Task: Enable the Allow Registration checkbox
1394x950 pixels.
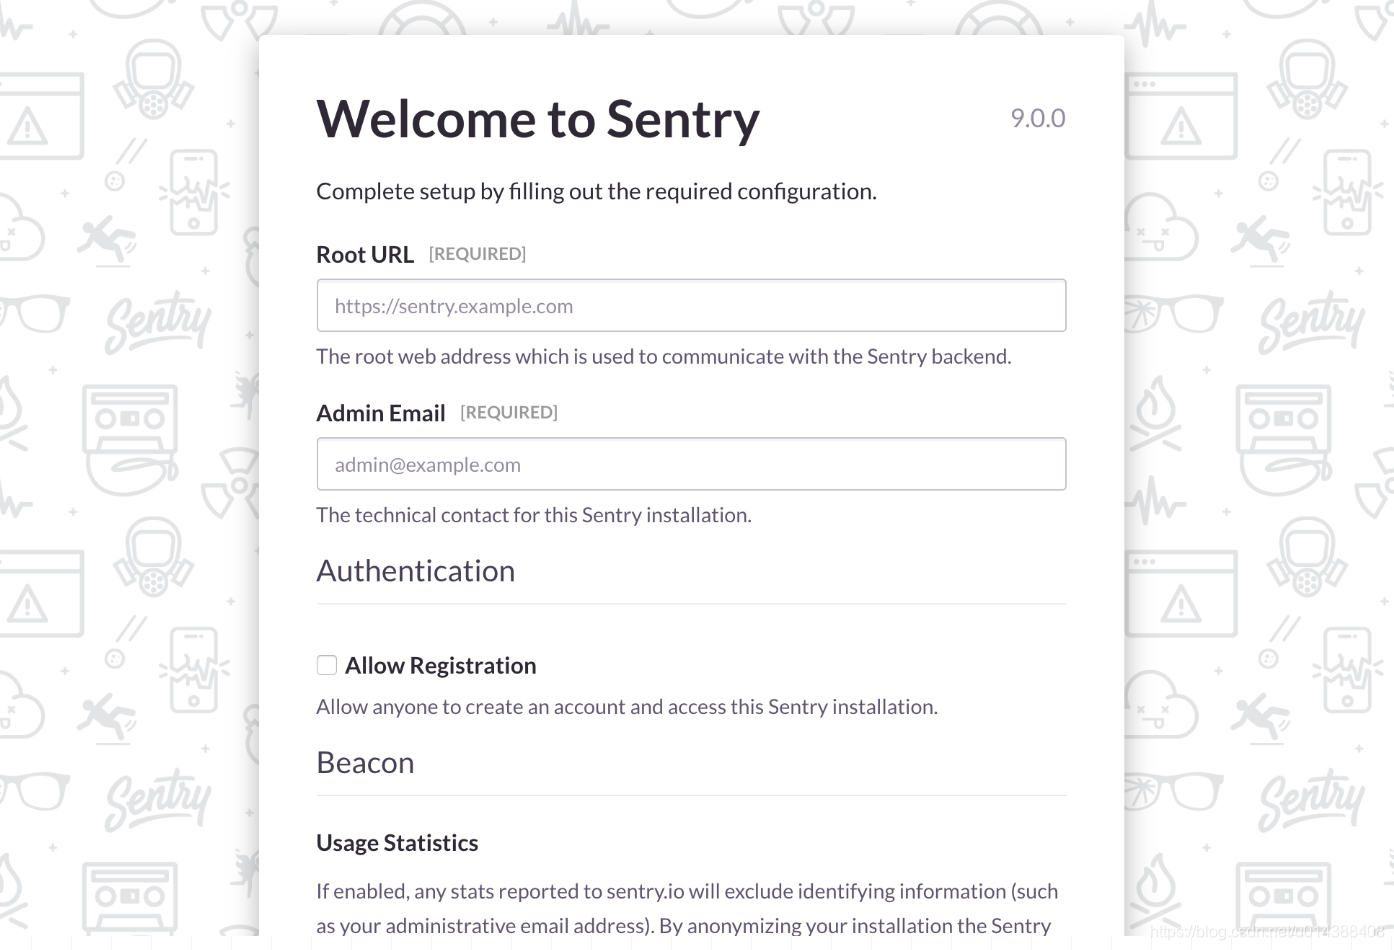Action: click(x=326, y=664)
